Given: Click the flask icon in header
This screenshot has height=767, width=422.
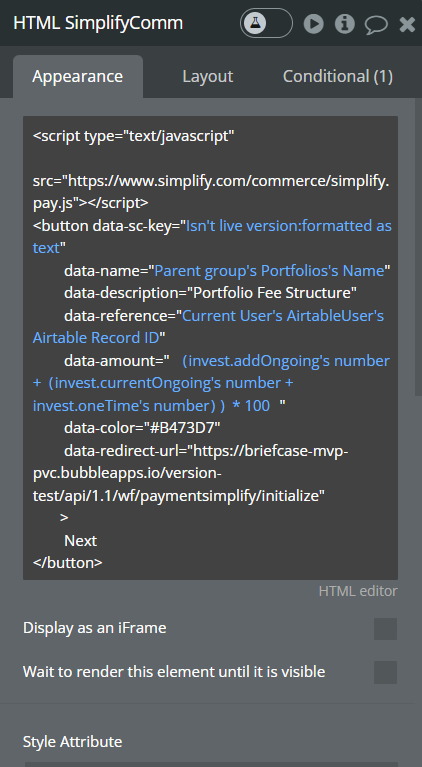Looking at the screenshot, I should (x=255, y=23).
